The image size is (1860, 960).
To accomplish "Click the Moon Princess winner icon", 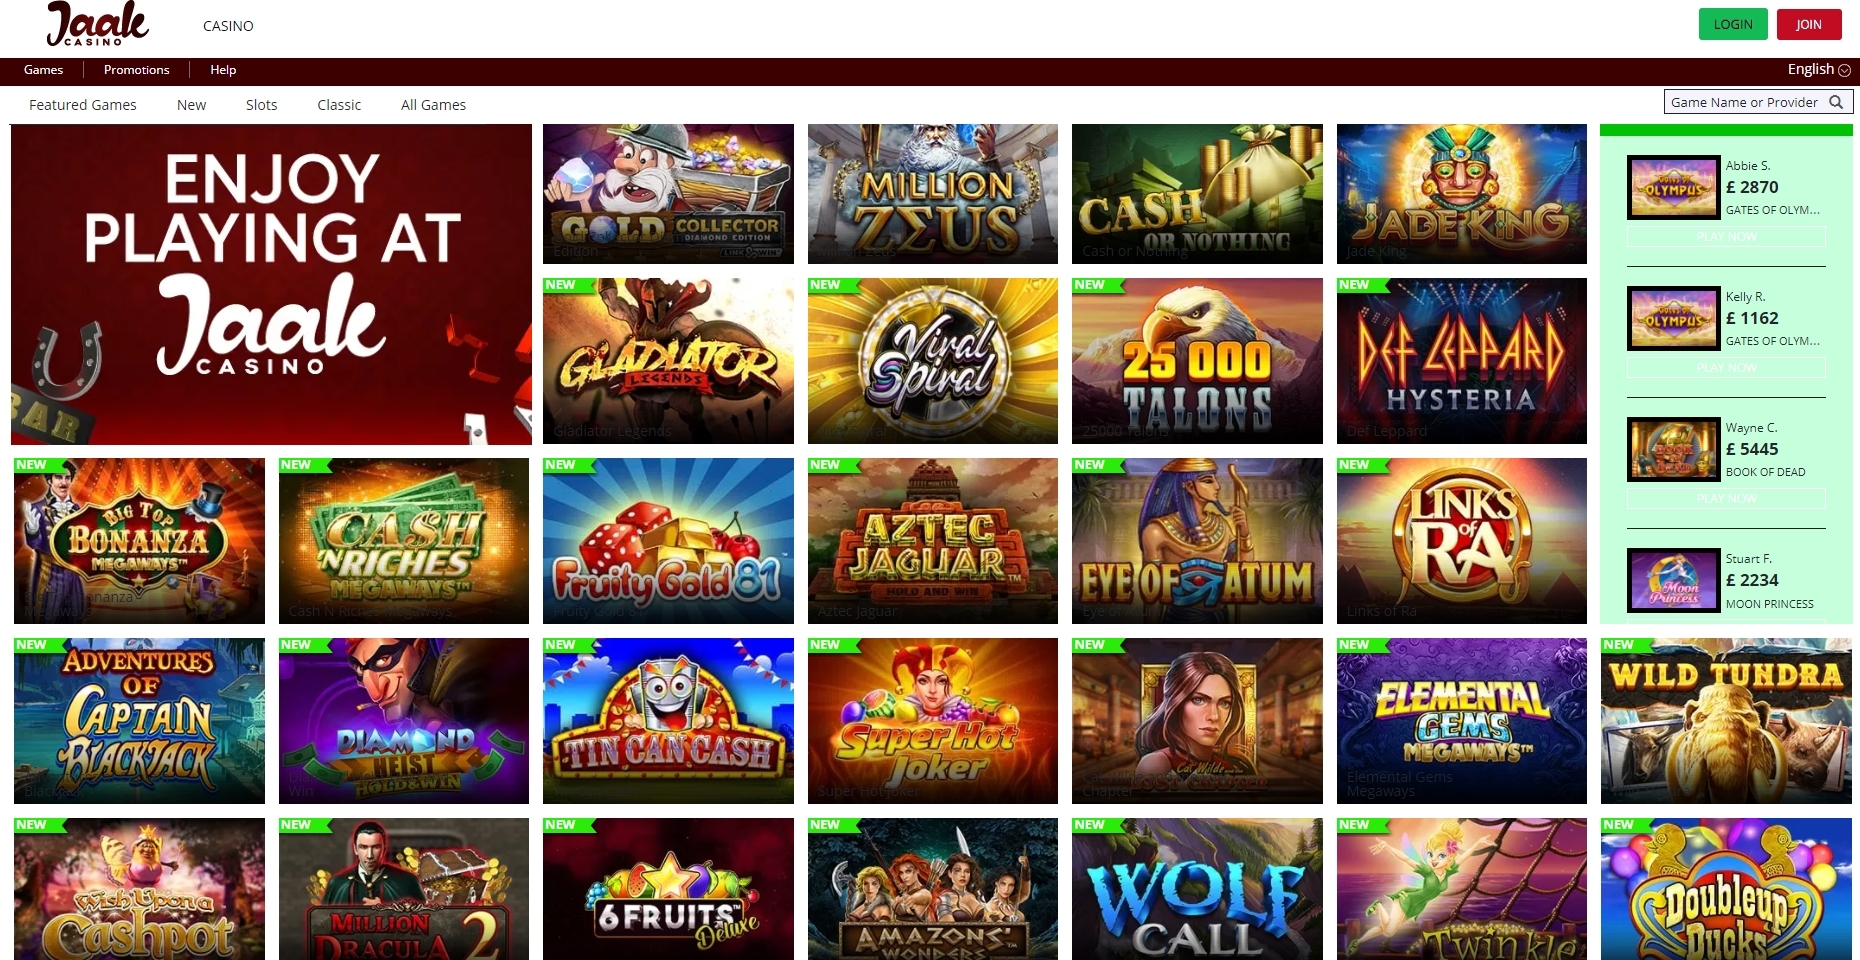I will click(x=1673, y=580).
